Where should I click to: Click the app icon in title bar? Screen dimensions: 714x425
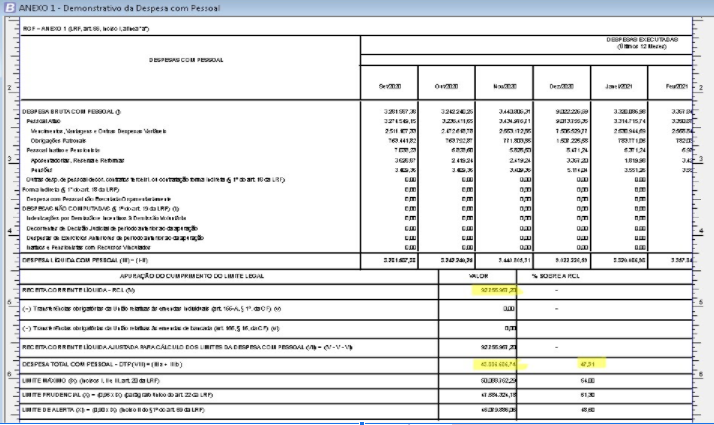click(8, 8)
